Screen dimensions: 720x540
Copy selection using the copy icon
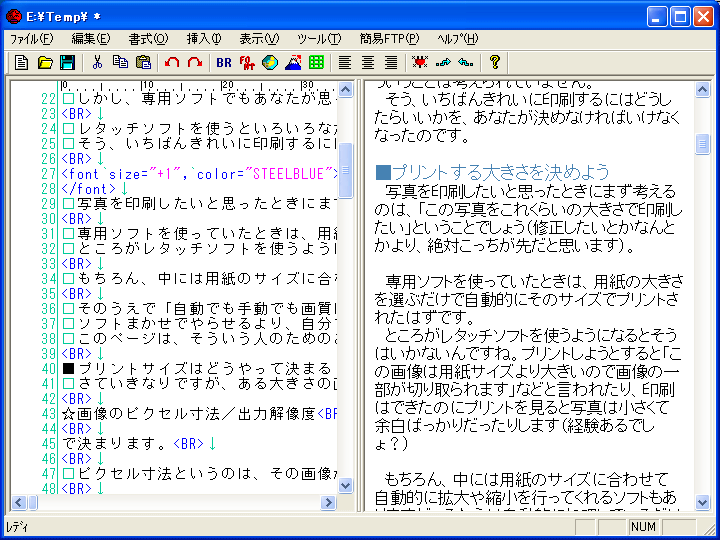coord(120,62)
